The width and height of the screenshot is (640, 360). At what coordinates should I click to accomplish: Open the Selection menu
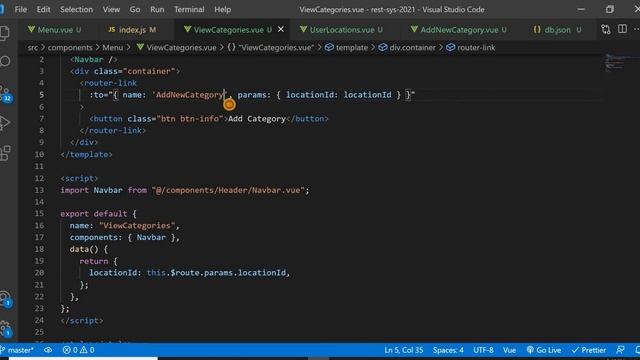pos(76,9)
